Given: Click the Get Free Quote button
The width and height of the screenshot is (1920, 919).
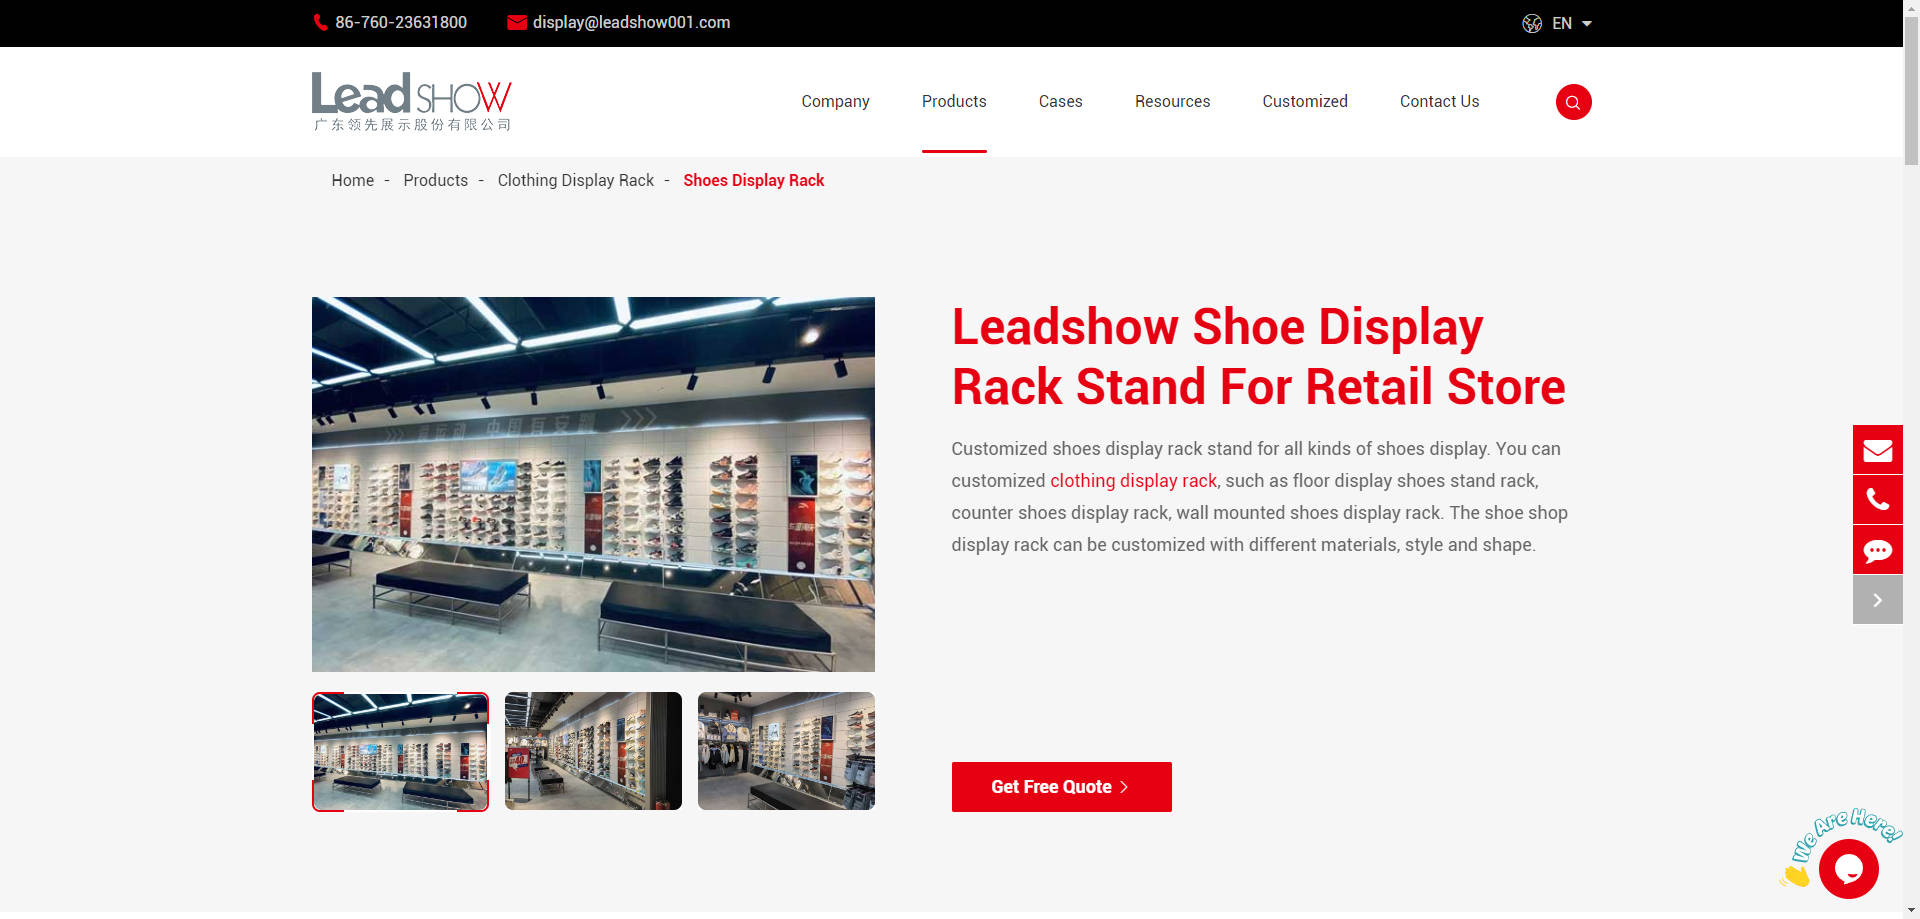Looking at the screenshot, I should [1061, 787].
